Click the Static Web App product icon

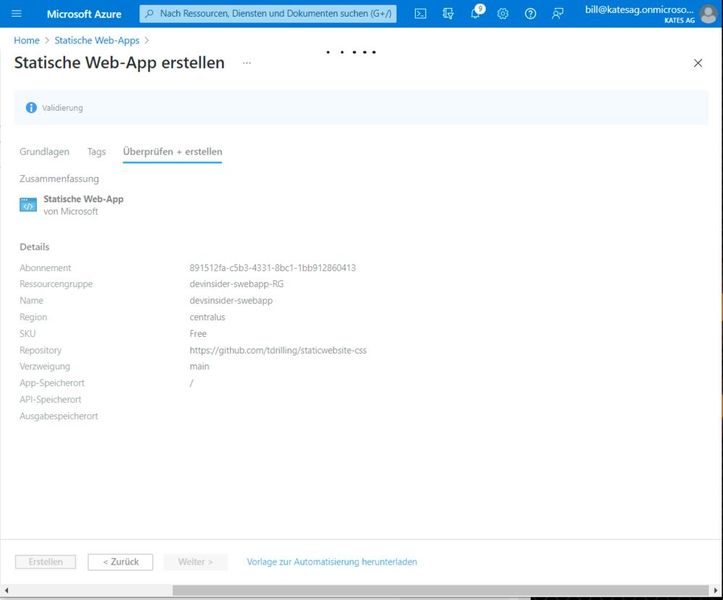tap(28, 204)
